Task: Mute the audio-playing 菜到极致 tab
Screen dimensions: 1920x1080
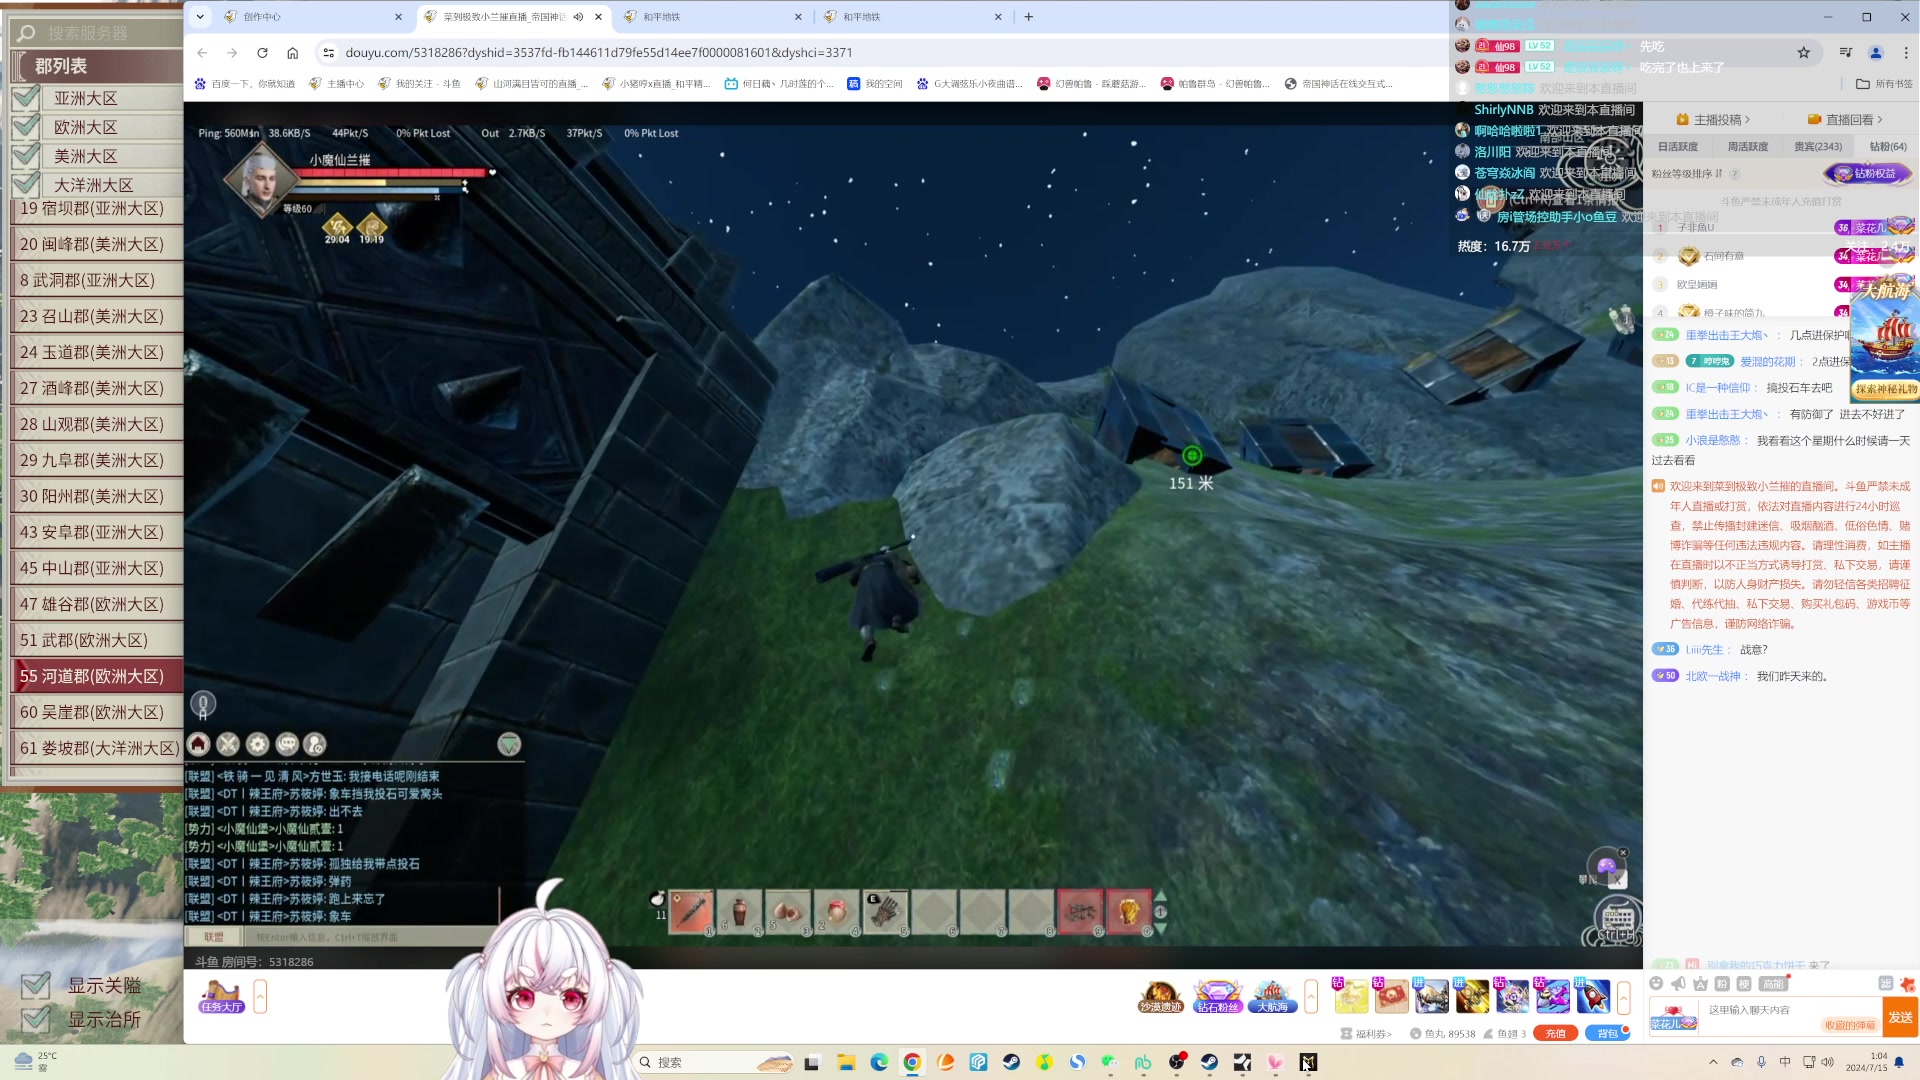Action: 578,16
